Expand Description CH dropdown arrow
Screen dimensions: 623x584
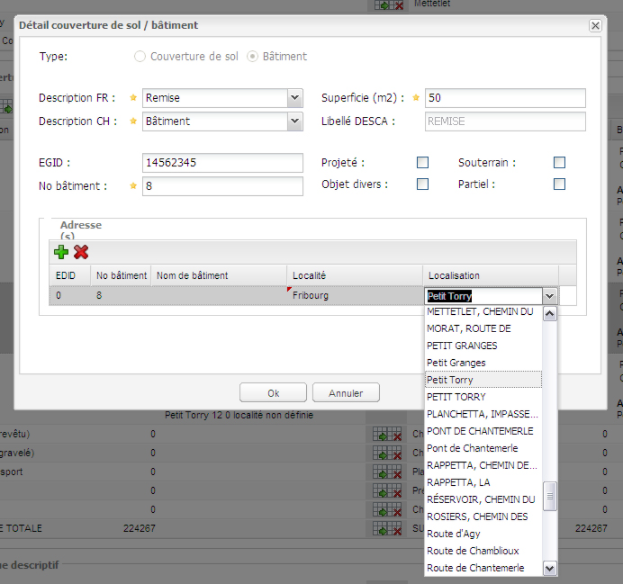[294, 121]
